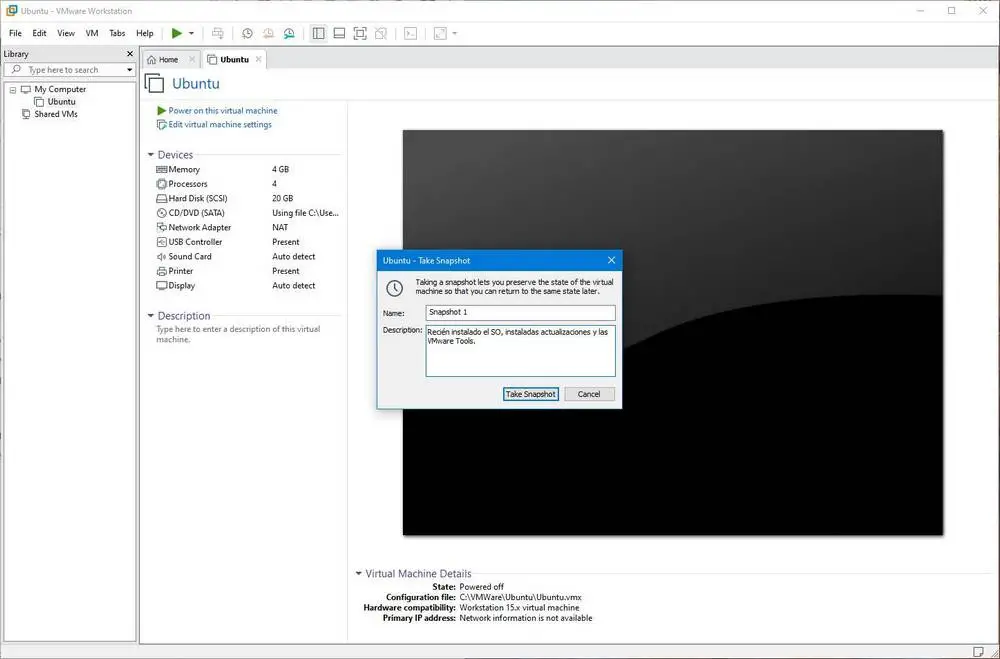This screenshot has width=1000, height=659.
Task: Click the NAT network adapter value
Action: [280, 227]
